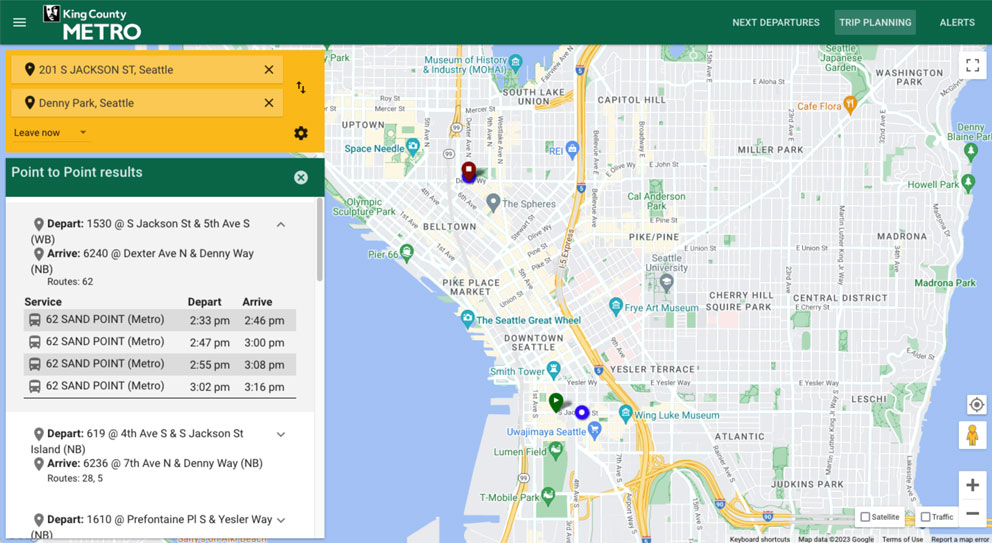Zoom in on the map
992x543 pixels.
[972, 485]
